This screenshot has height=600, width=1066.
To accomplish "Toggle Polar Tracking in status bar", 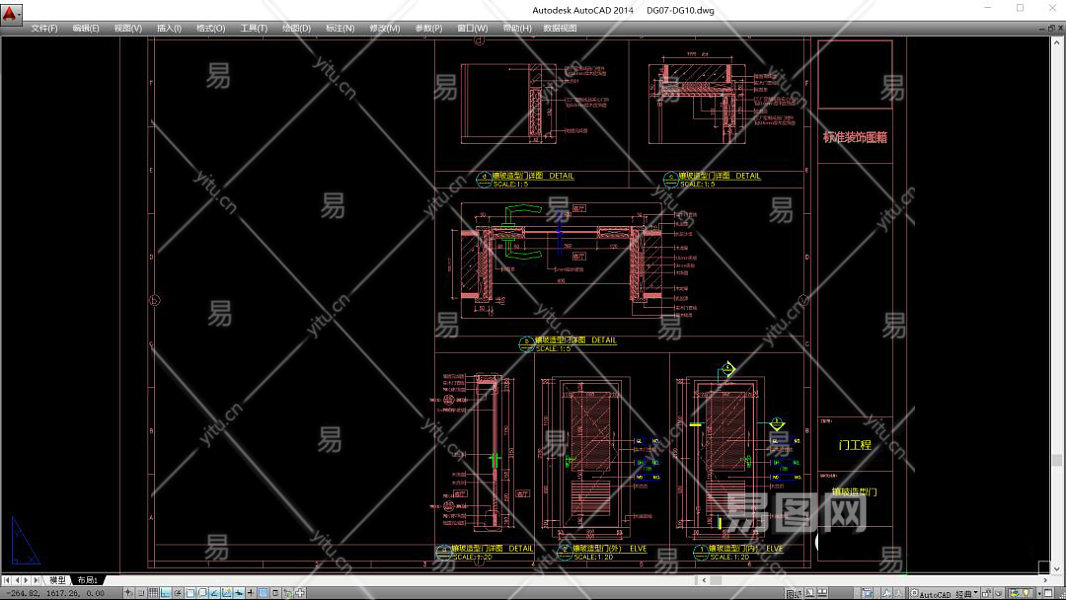I will tap(178, 593).
